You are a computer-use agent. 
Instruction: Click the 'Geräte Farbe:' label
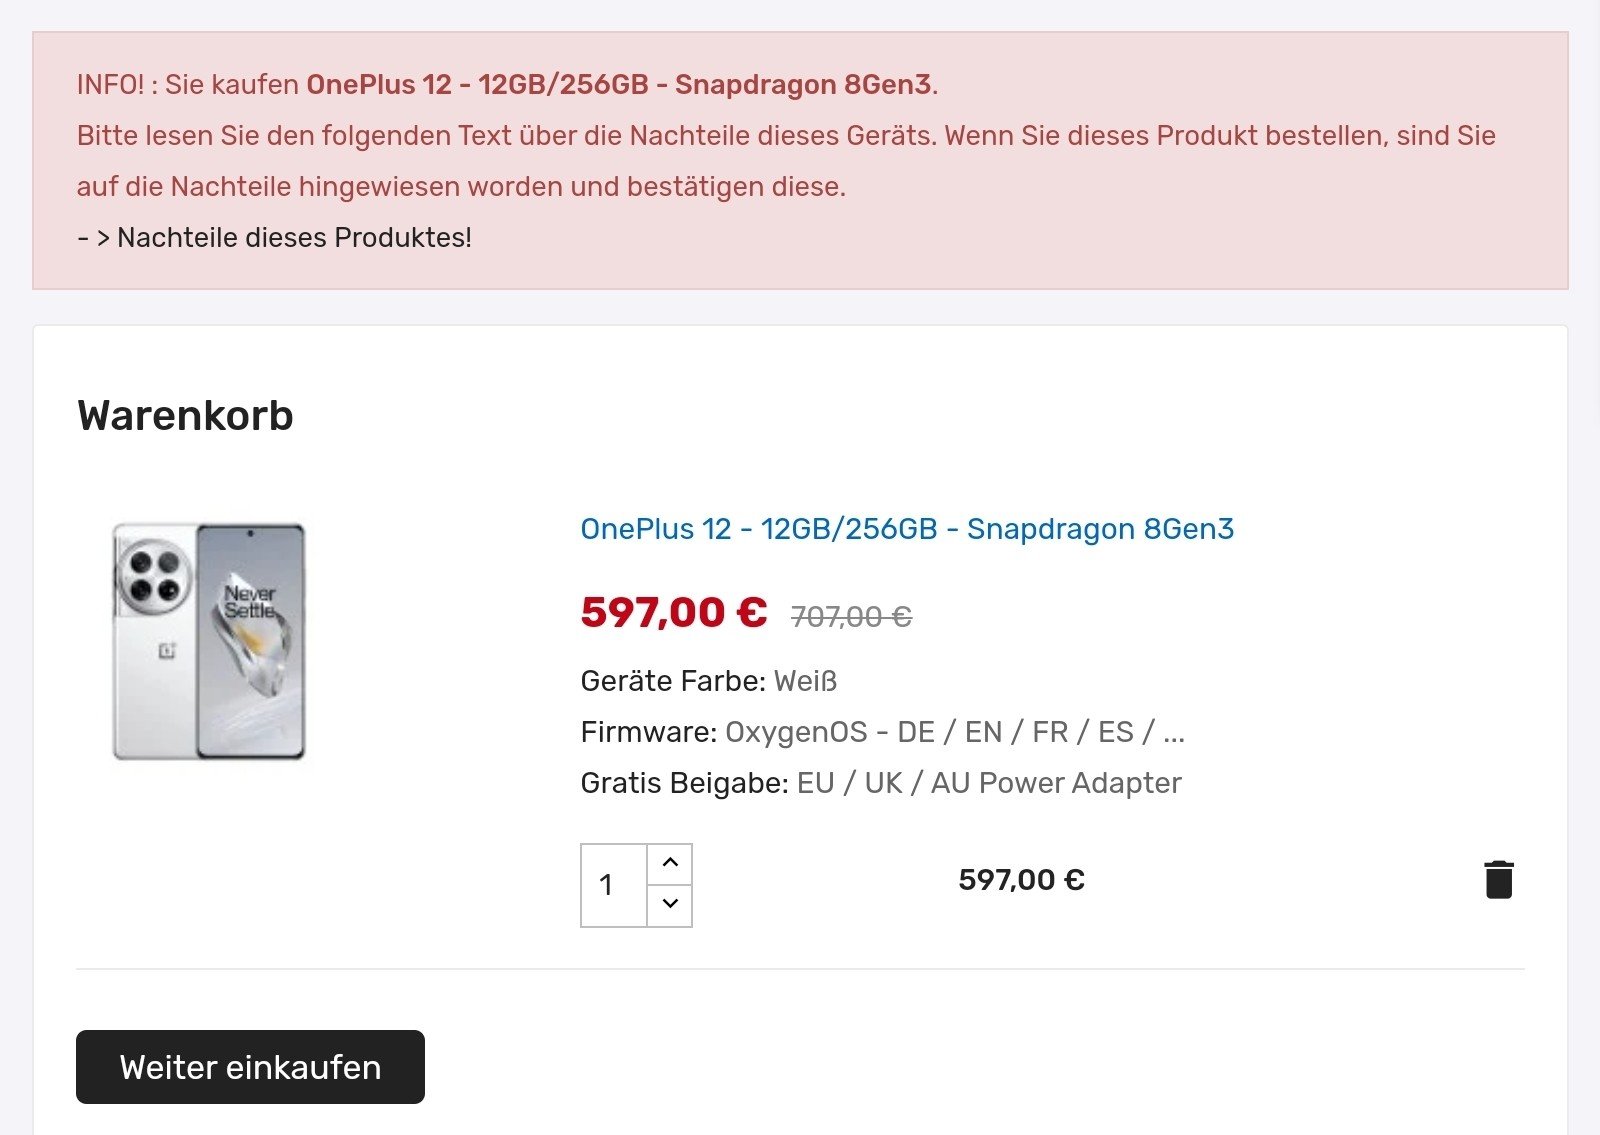tap(673, 681)
